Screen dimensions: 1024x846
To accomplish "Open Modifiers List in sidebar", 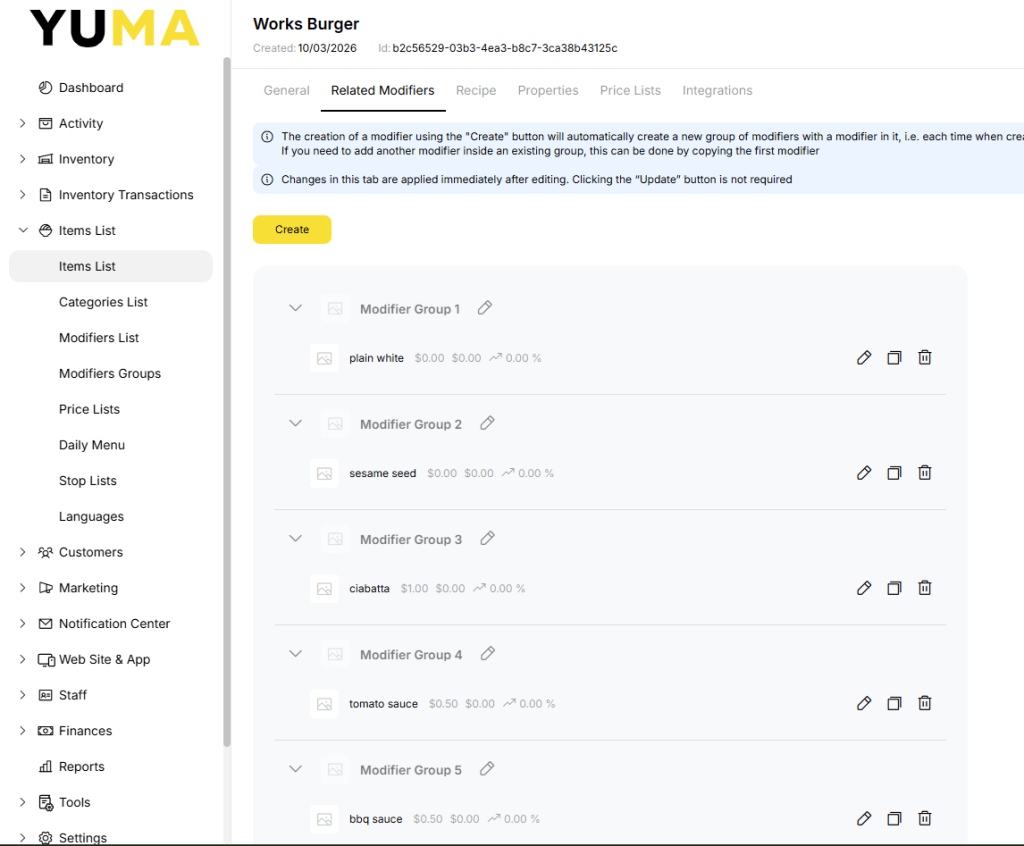I will point(99,338).
